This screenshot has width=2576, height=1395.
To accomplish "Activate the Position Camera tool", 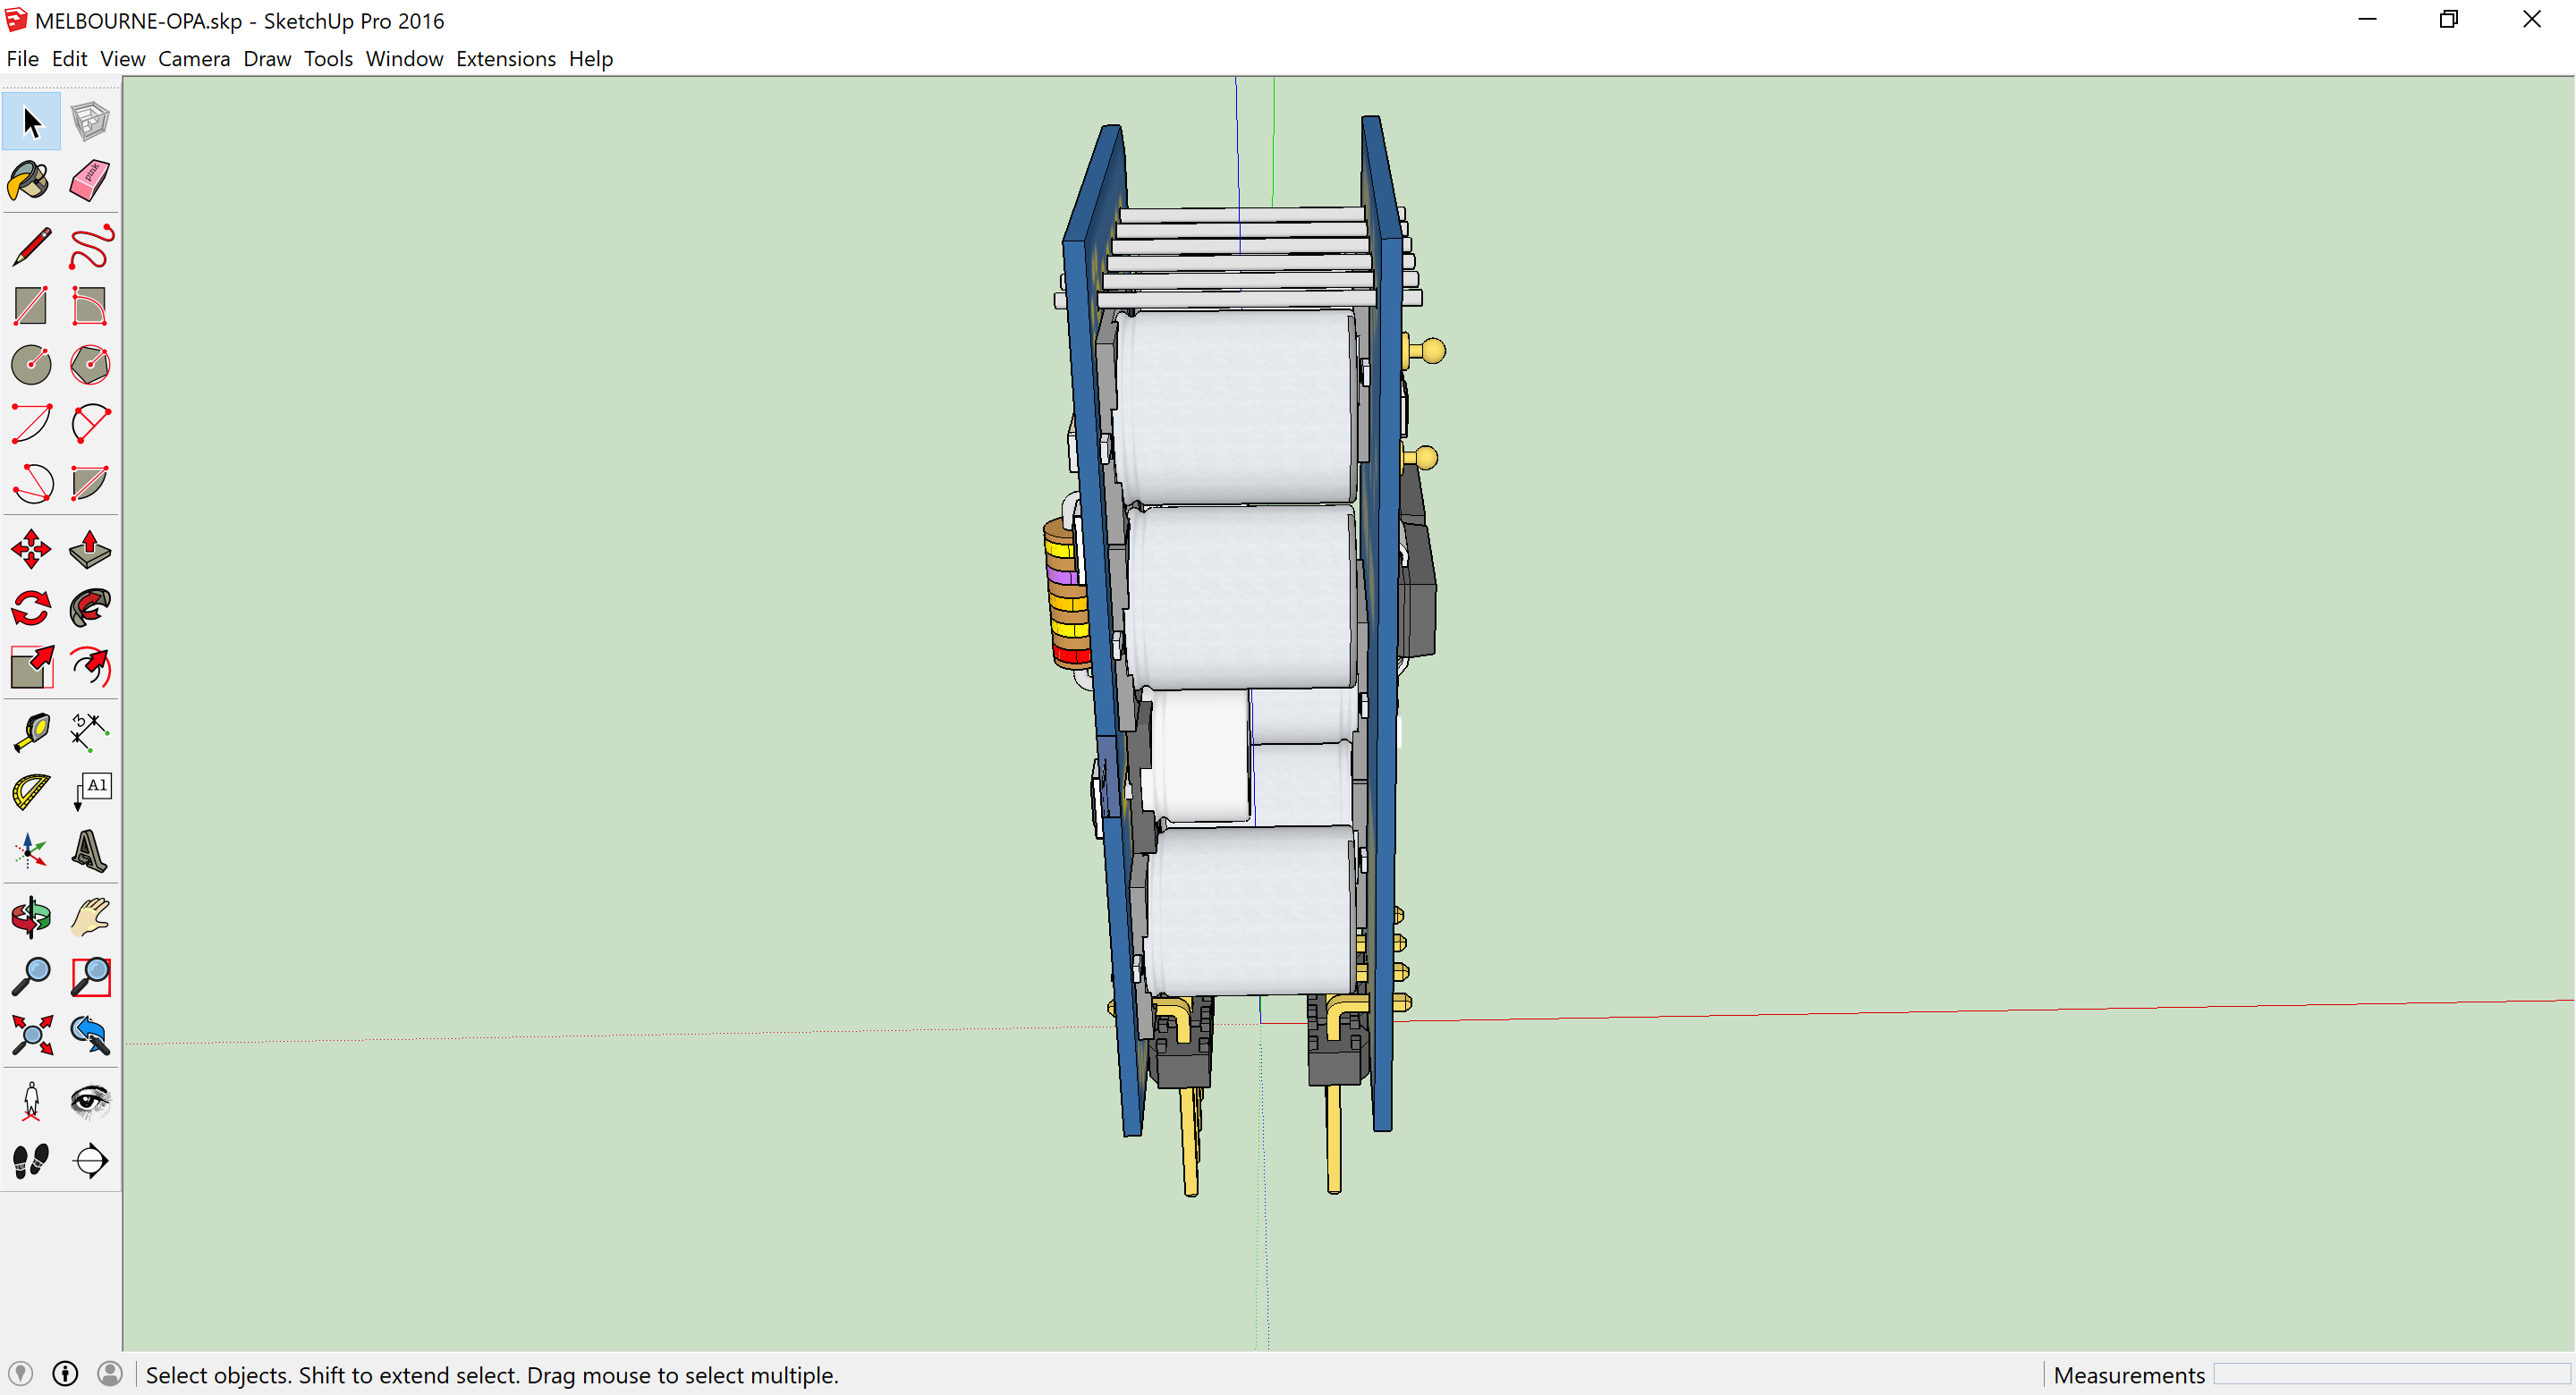I will [31, 1101].
